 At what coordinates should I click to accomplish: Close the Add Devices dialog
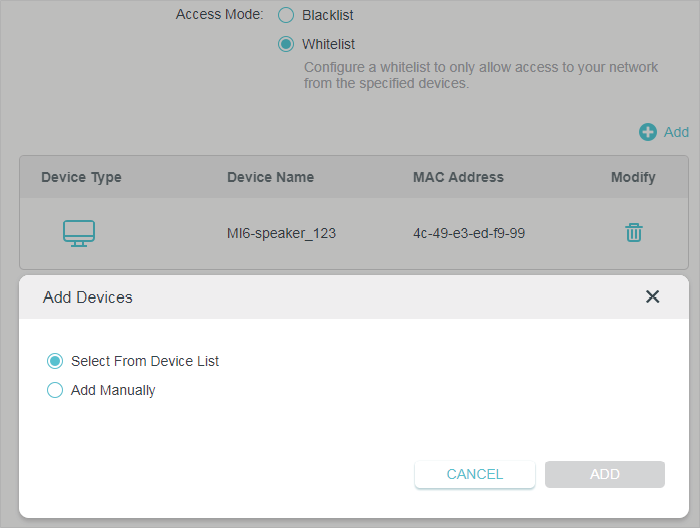[x=652, y=296]
